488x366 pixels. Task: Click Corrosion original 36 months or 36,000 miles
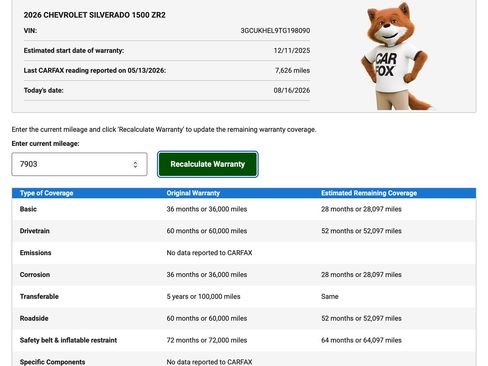coord(207,275)
